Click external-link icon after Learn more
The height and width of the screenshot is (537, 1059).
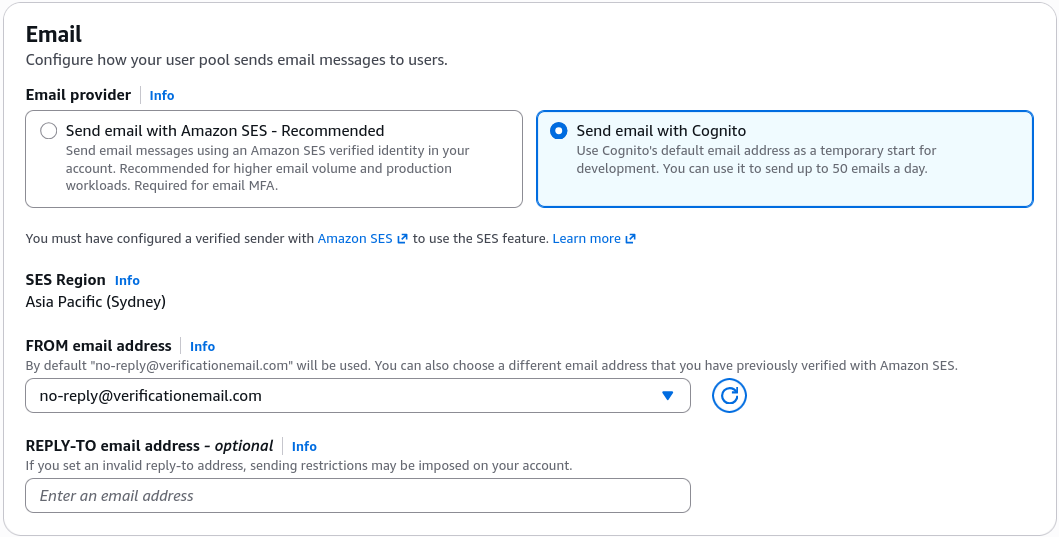[x=630, y=238]
